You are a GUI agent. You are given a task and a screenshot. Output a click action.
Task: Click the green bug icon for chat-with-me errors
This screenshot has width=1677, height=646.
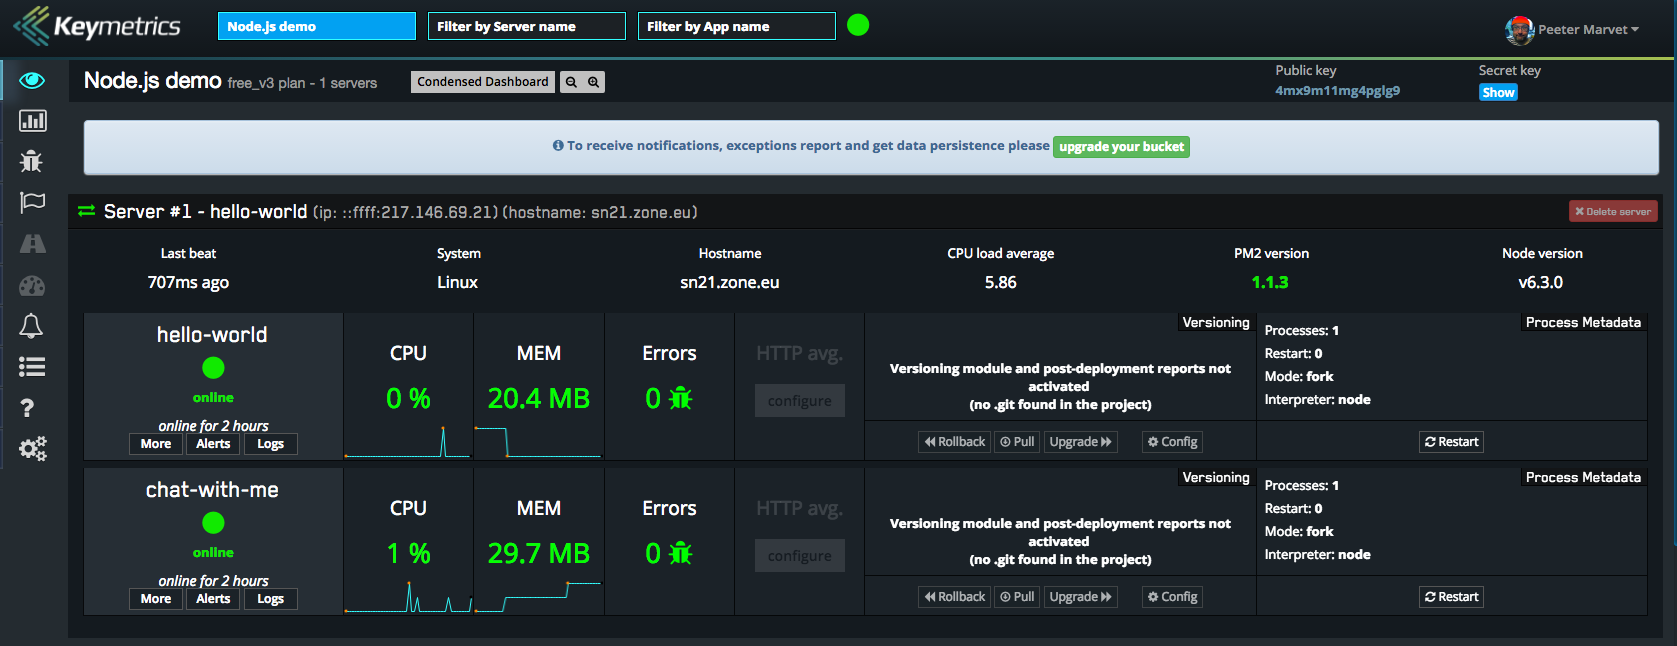click(x=680, y=553)
